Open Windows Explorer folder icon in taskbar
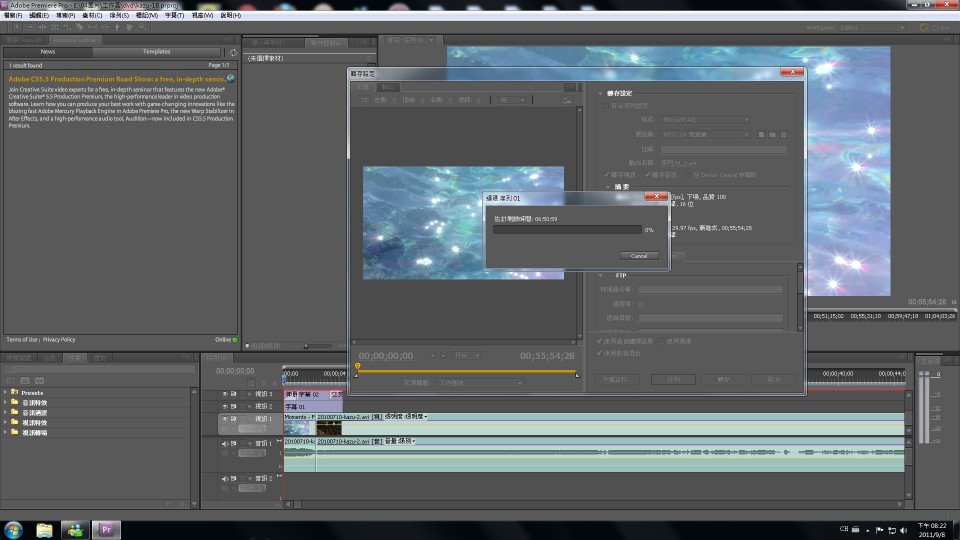This screenshot has width=960, height=540. [x=45, y=529]
